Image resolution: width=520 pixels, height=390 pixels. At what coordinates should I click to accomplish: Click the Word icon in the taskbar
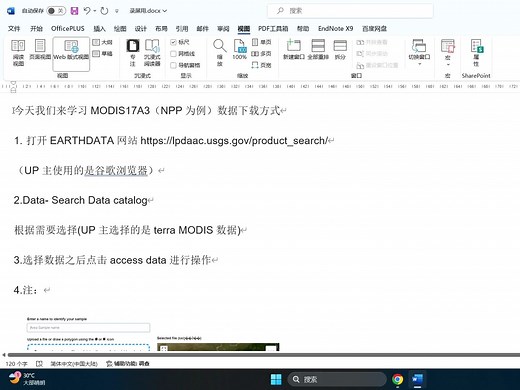click(x=417, y=379)
